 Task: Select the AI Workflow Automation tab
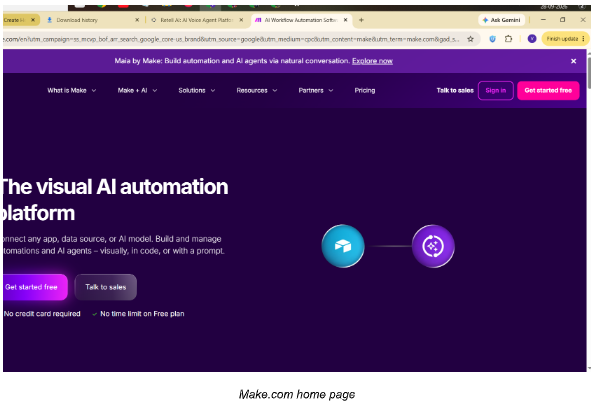pos(302,20)
